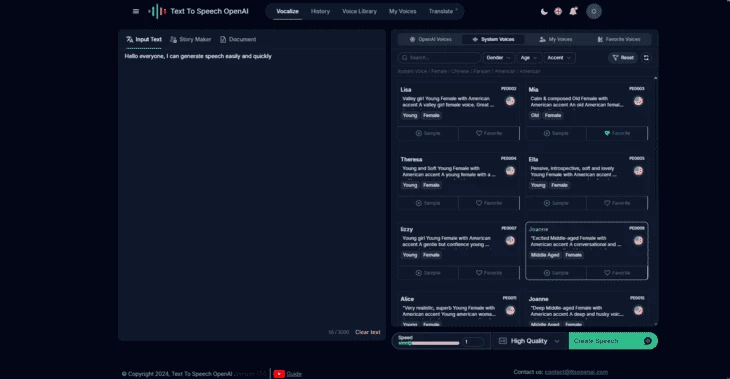The height and width of the screenshot is (379, 730).
Task: Favorite the Ella voice
Action: (x=617, y=203)
